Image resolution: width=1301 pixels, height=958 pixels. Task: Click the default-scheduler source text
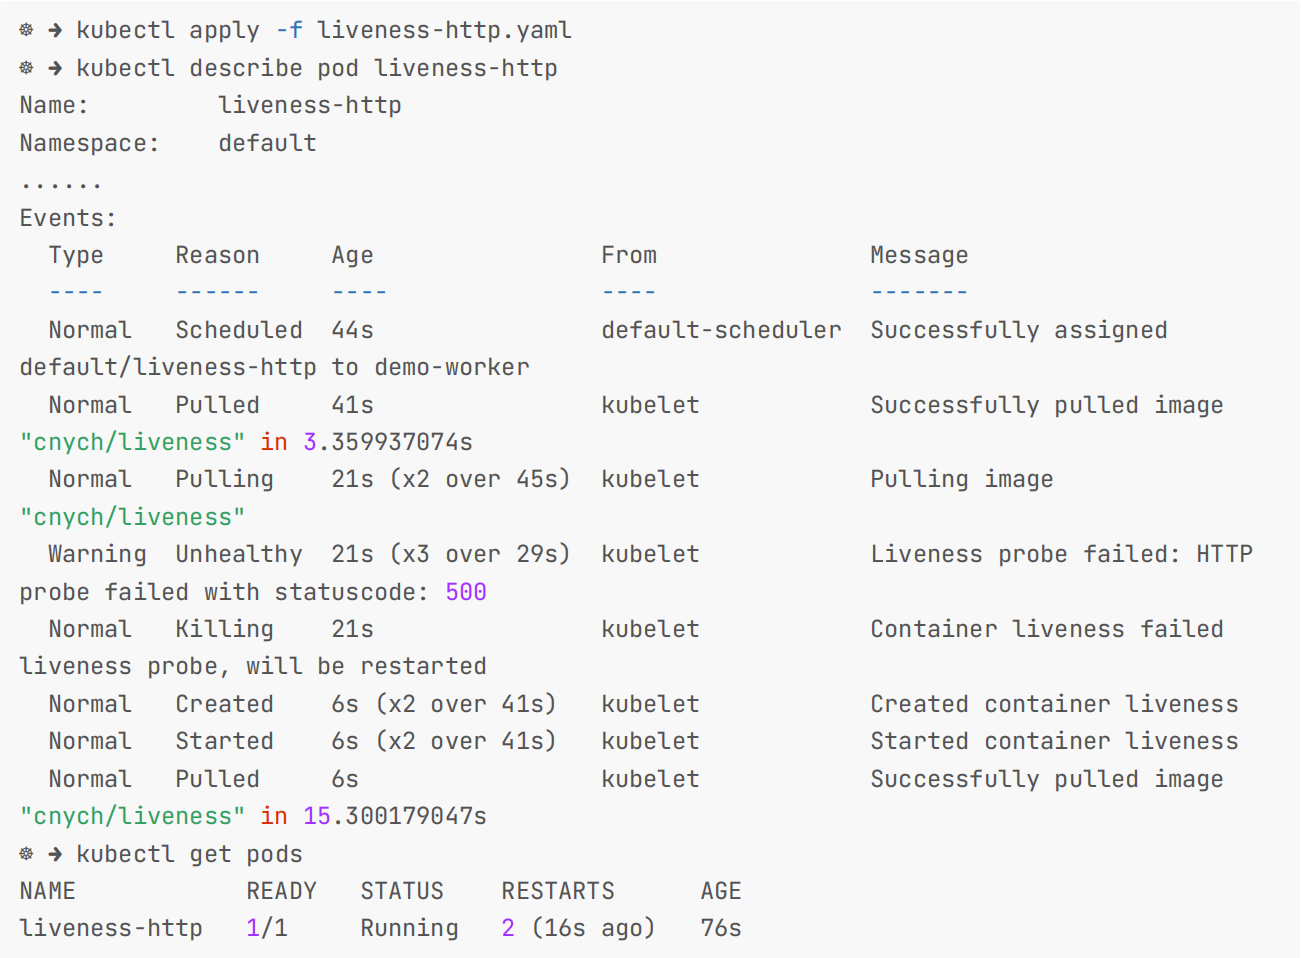coord(721,330)
